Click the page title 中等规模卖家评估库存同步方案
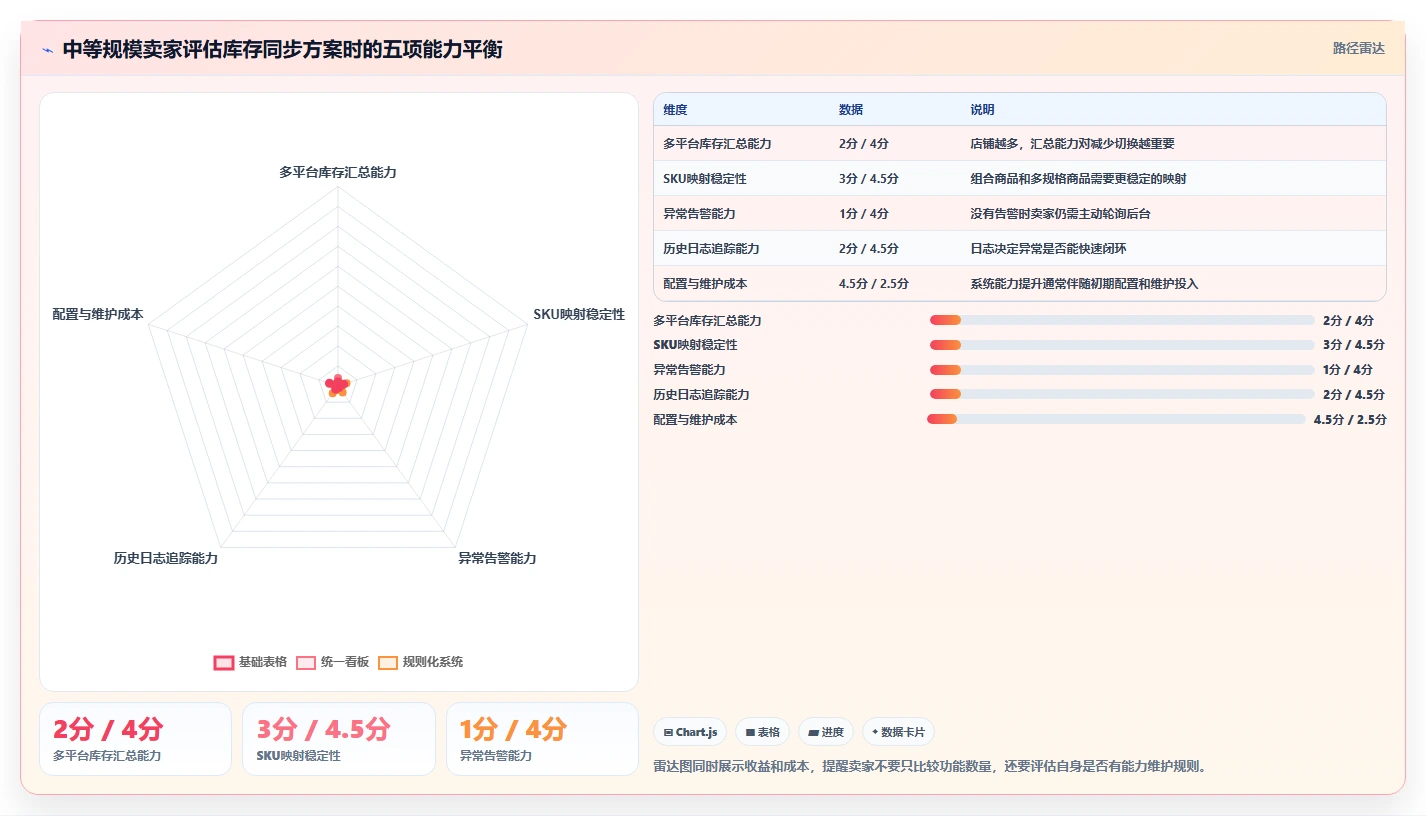 tap(282, 49)
